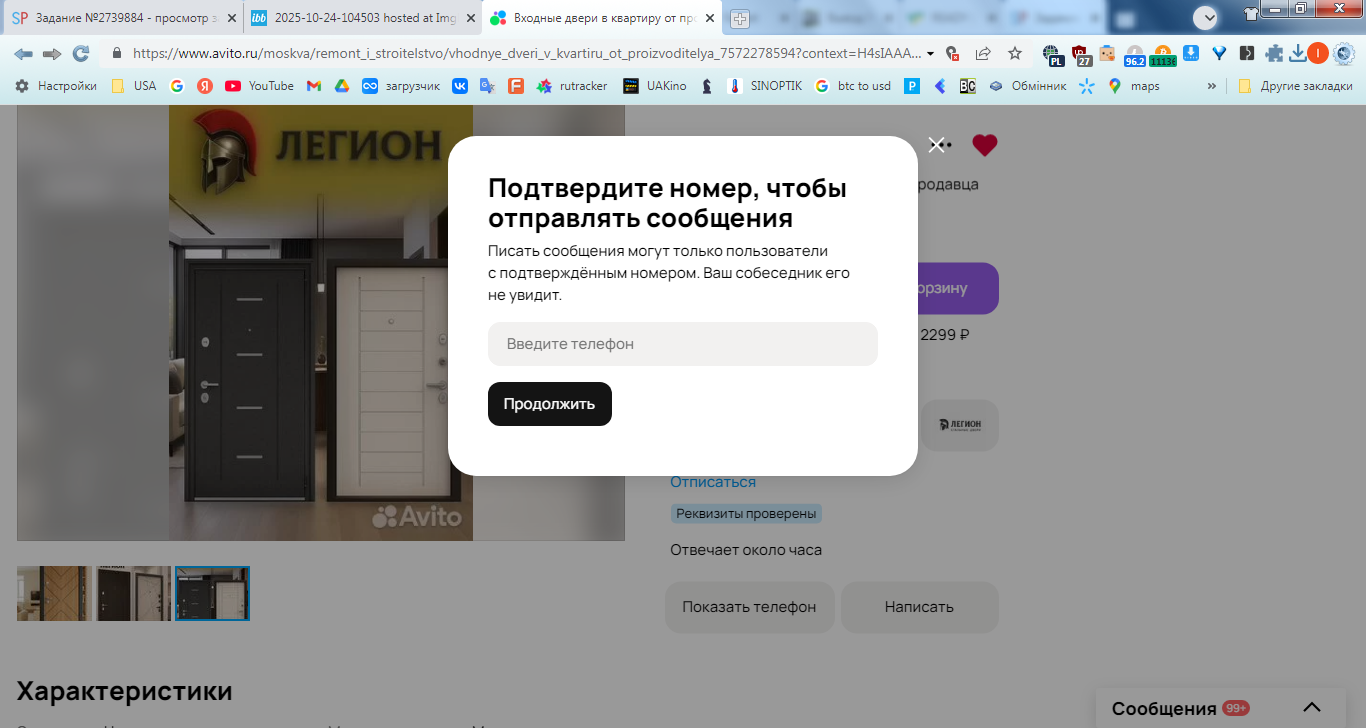Reload the current page
Image resolution: width=1366 pixels, height=728 pixels.
point(81,53)
